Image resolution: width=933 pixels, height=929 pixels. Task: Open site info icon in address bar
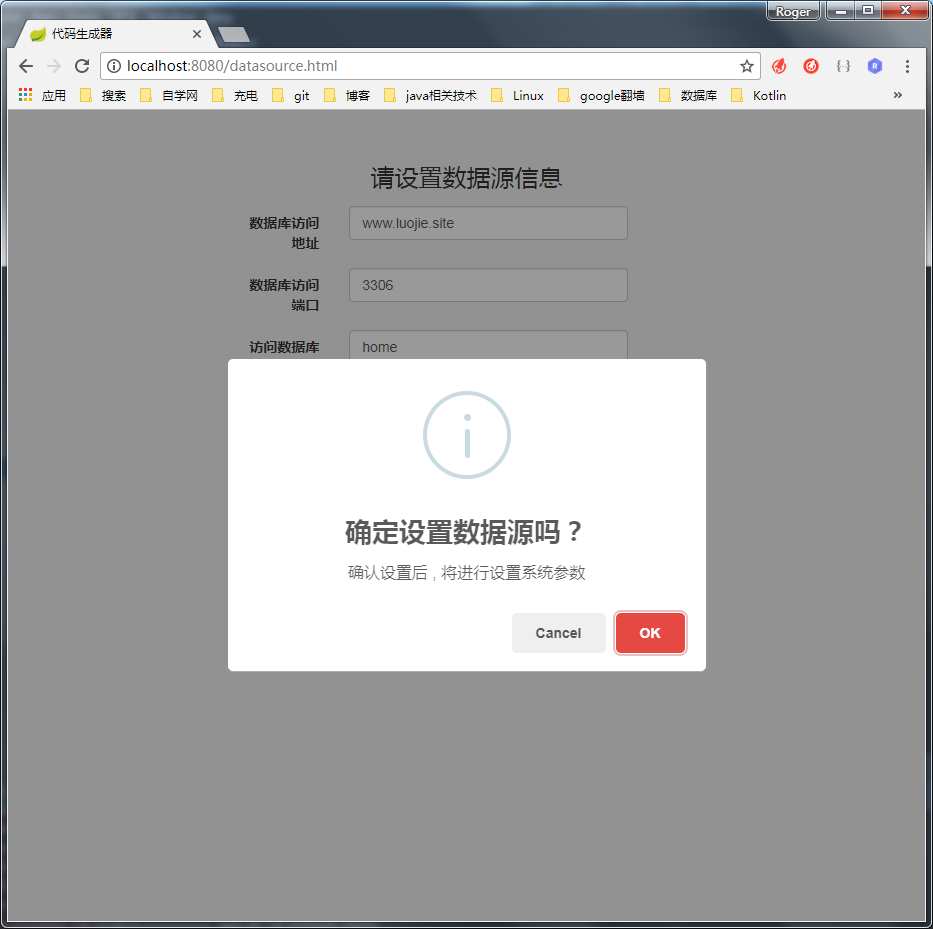[114, 66]
